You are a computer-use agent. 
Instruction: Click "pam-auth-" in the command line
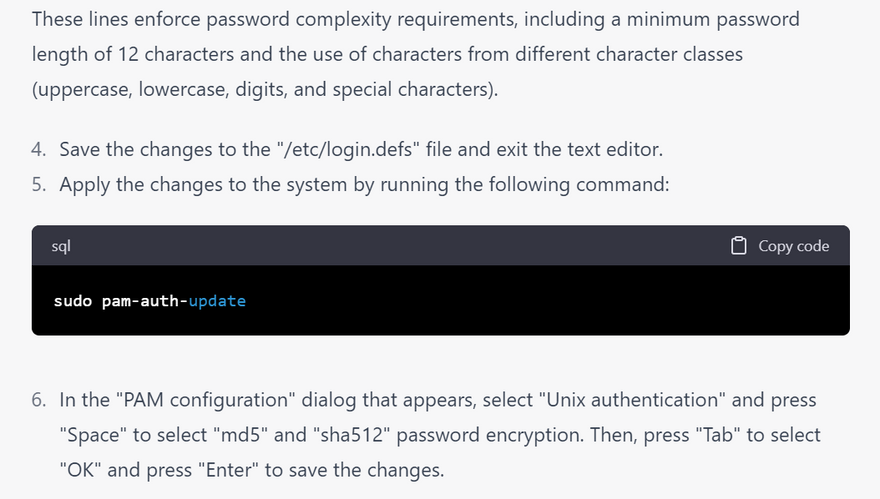pos(145,301)
